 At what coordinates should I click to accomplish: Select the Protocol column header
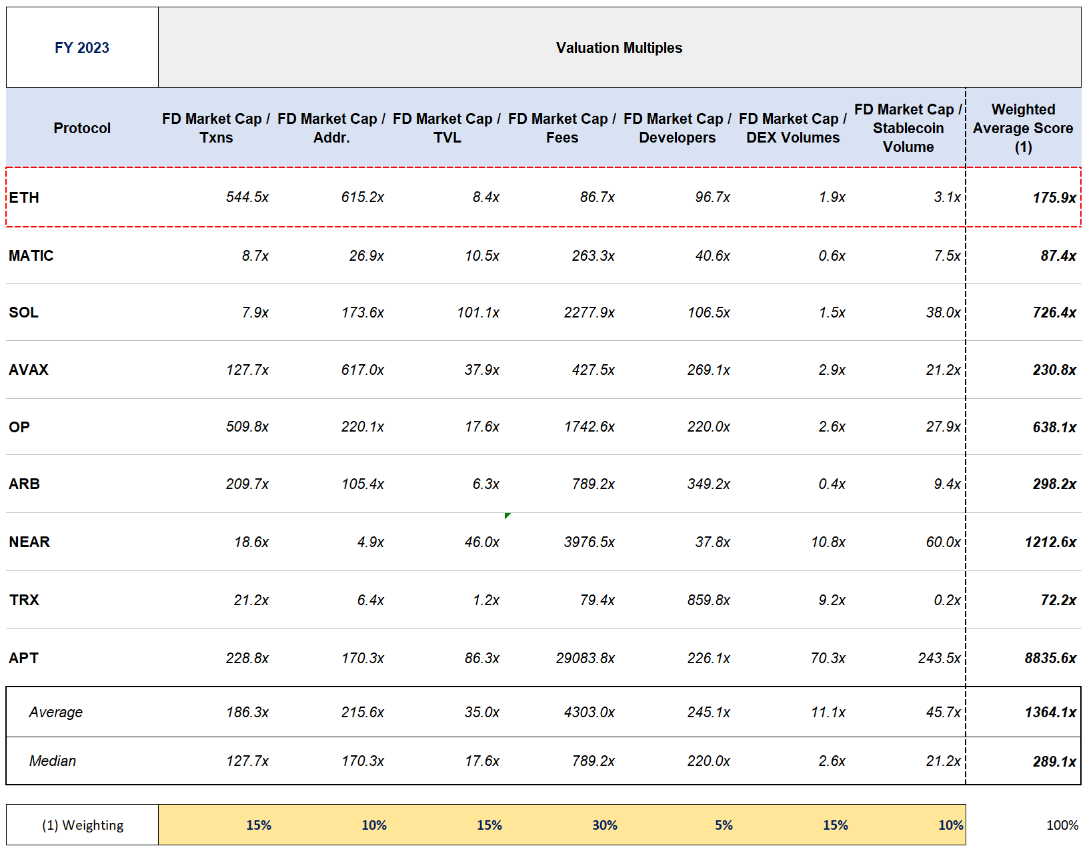pos(82,128)
